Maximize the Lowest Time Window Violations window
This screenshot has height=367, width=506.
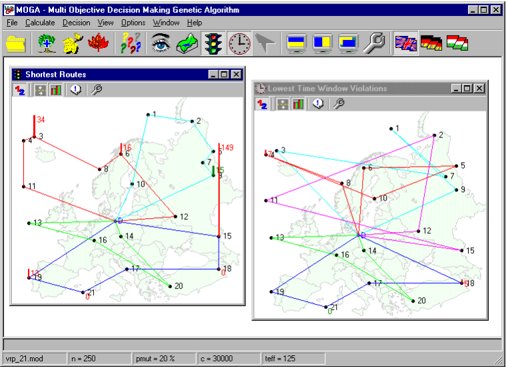coord(467,88)
